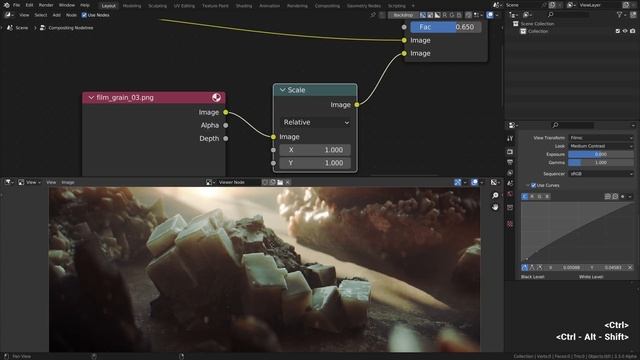640x360 pixels.
Task: Click the open image folder icon
Action: tap(280, 182)
